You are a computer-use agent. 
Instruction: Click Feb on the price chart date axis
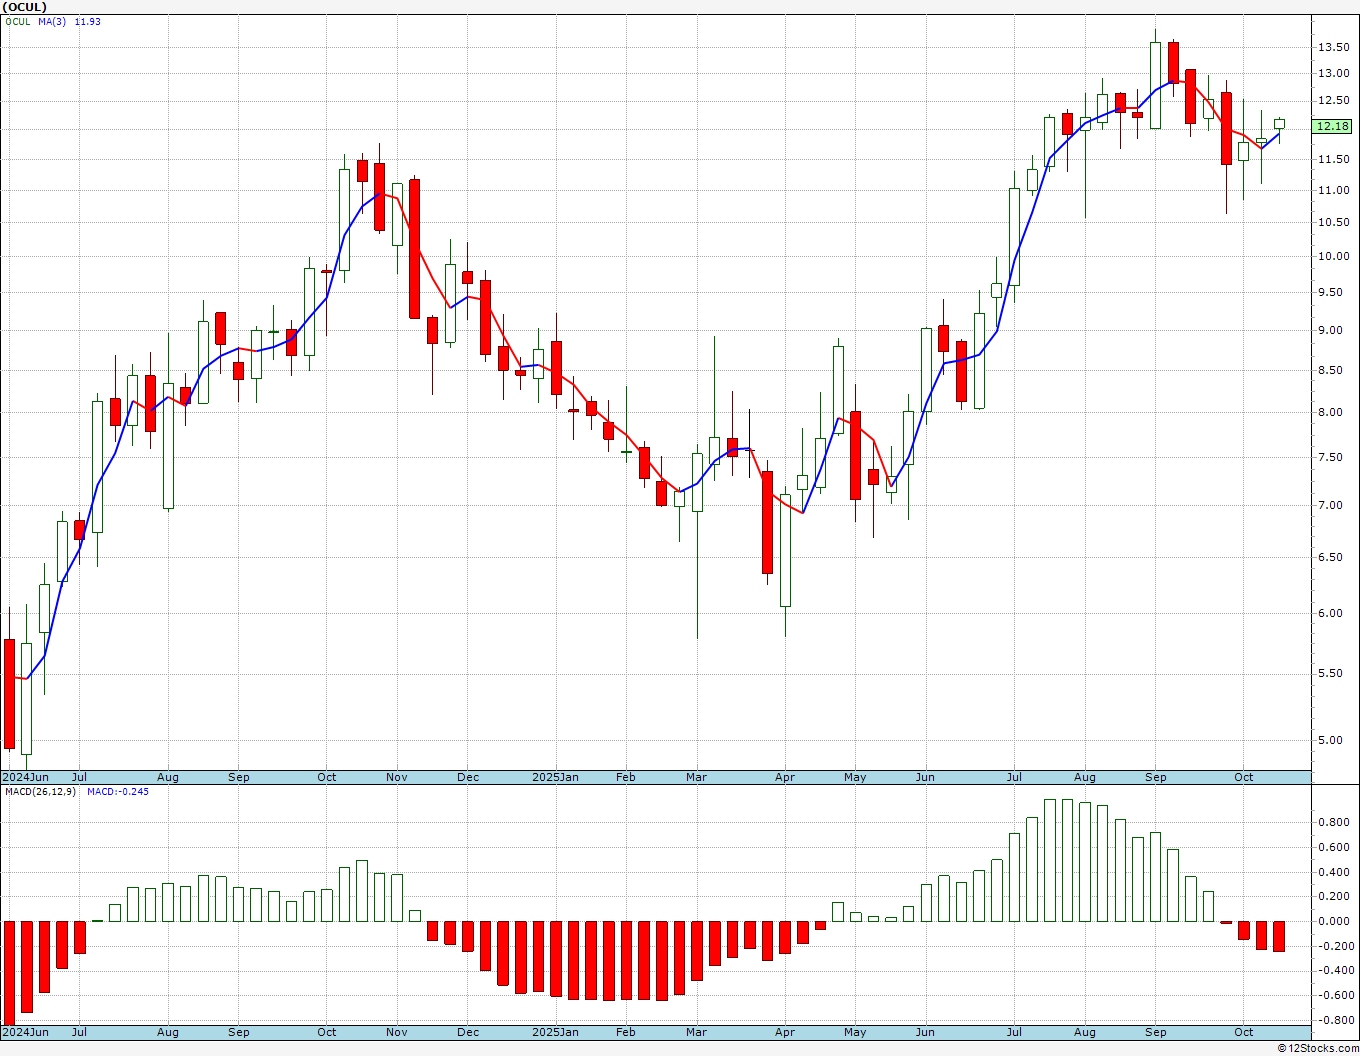[x=626, y=777]
